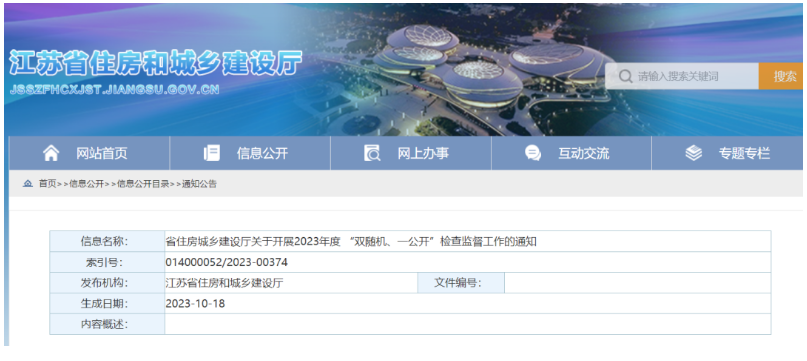Screen dimensions: 807x361
Task: Click the 发布机构 label cell
Action: [107, 283]
